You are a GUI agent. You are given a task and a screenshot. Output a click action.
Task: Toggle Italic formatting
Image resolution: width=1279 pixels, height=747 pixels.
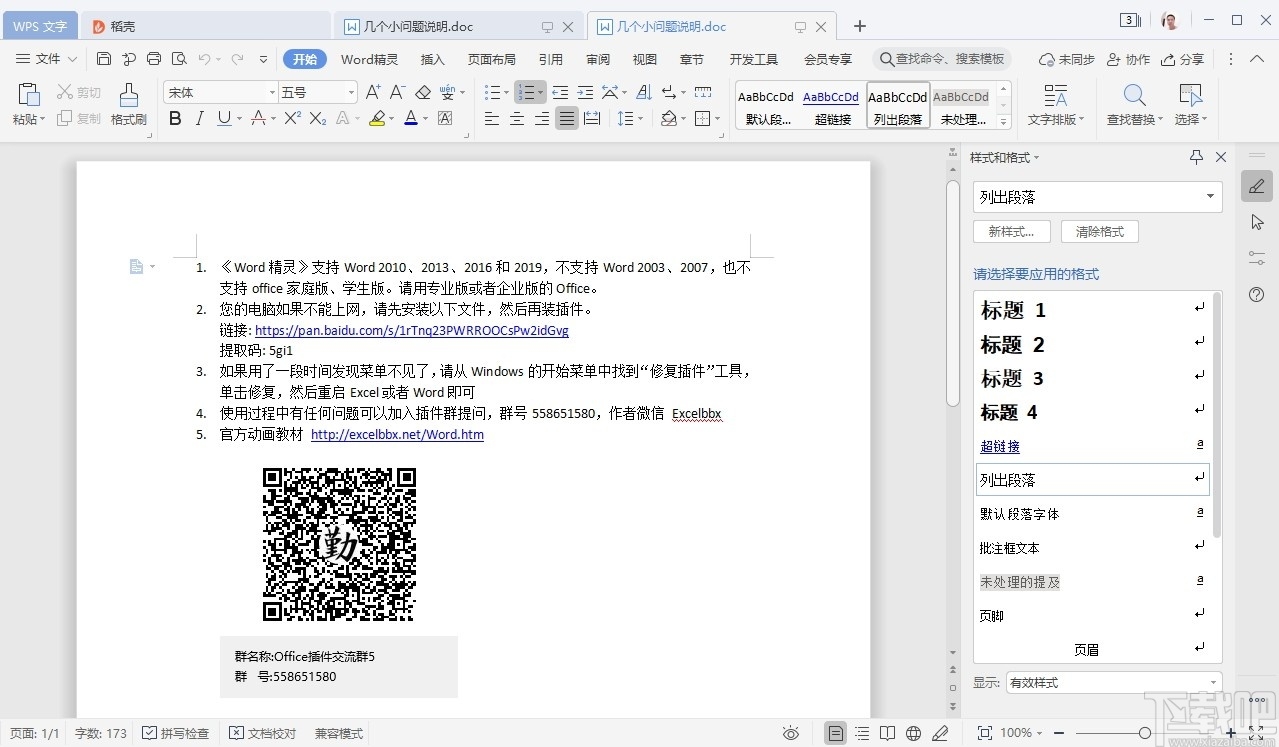(199, 118)
